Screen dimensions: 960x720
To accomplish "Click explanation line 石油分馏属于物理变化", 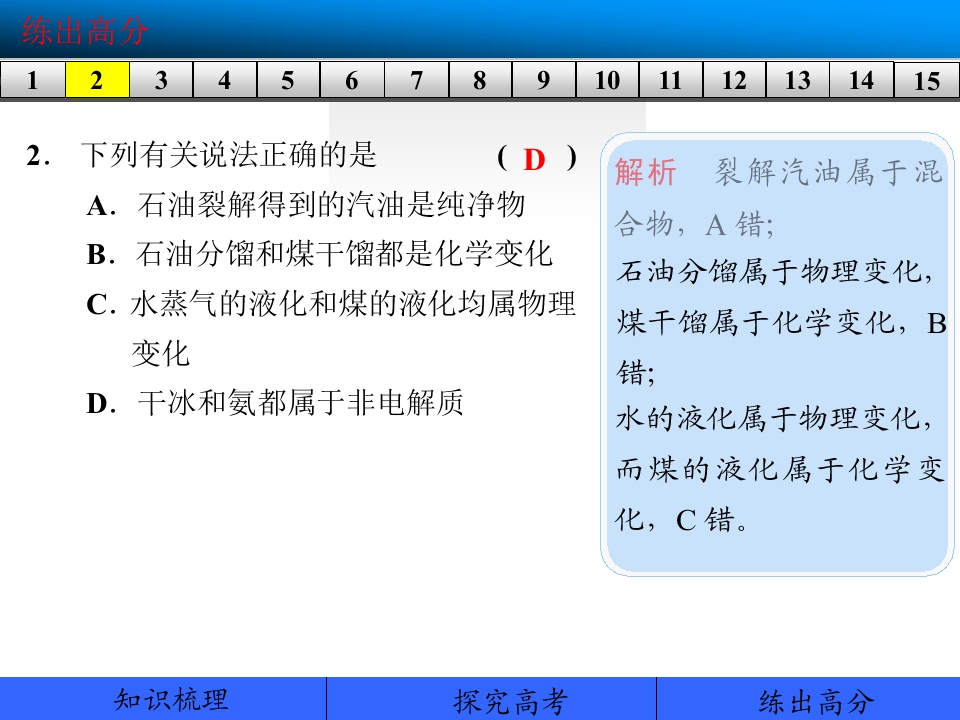I will 774,272.
